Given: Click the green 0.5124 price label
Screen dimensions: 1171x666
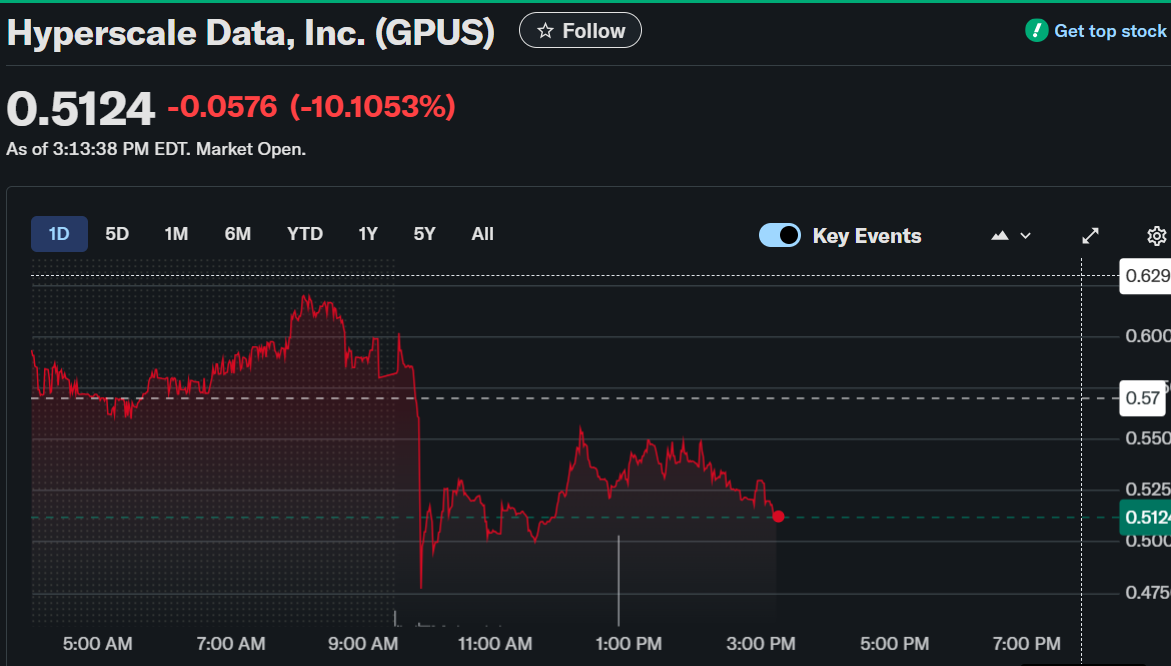Looking at the screenshot, I should click(x=1145, y=517).
